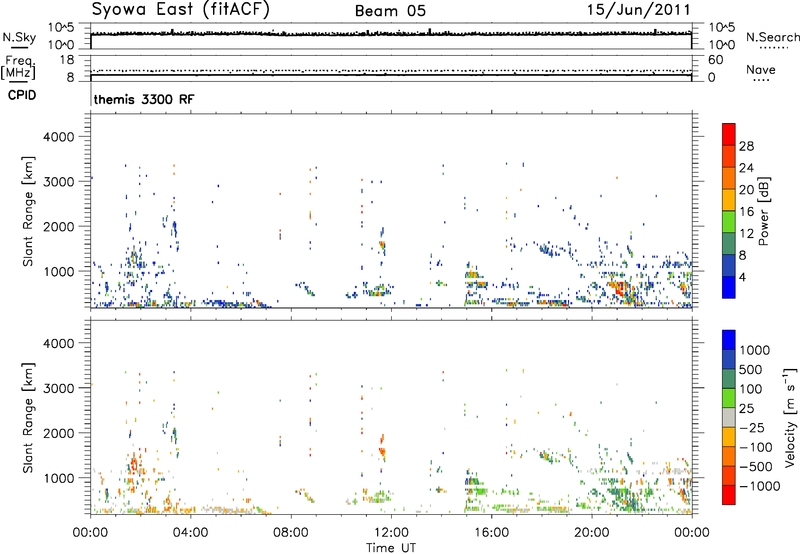Click the "12" tick on power color bar
Image resolution: width=800 pixels, height=554 pixels.
coord(746,234)
